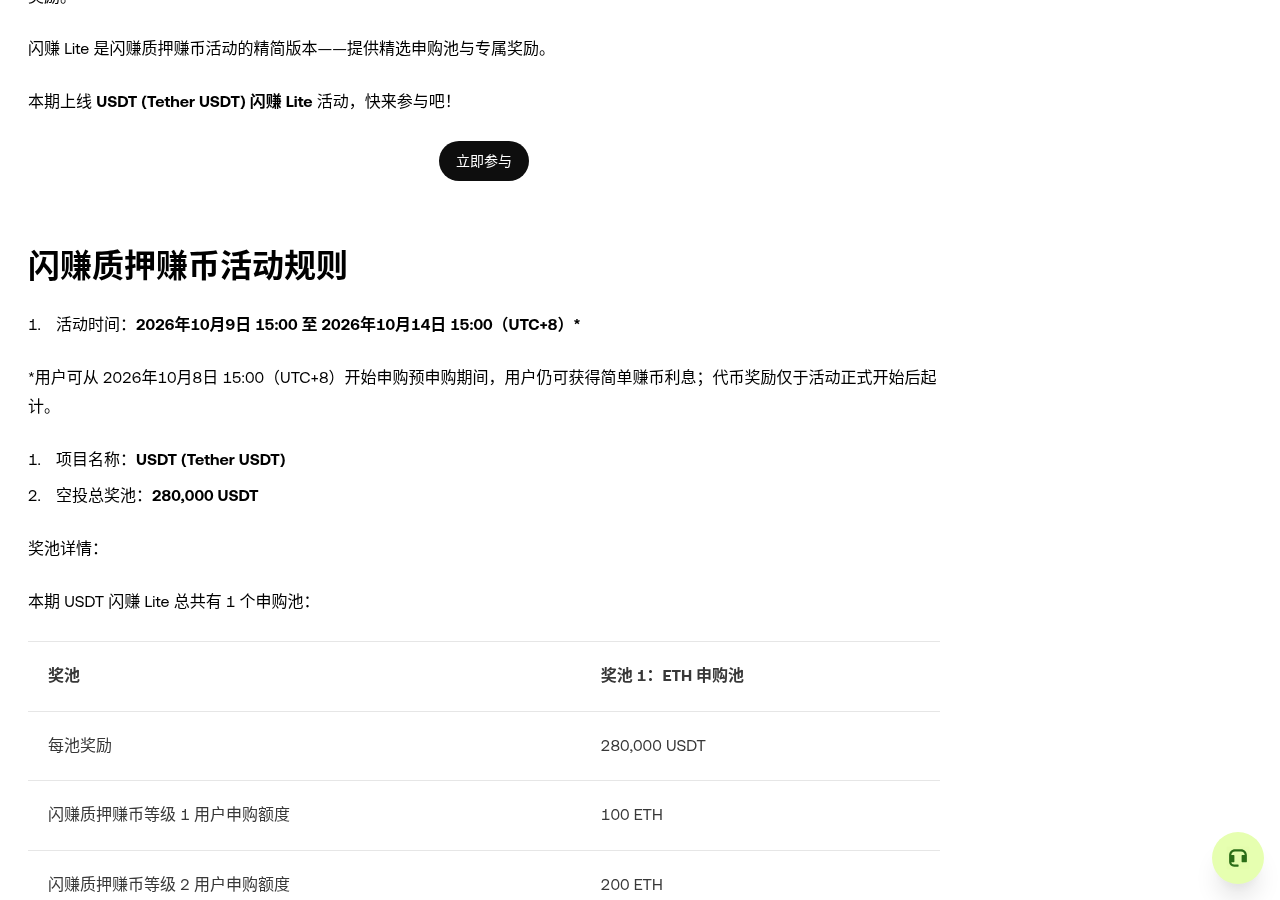The height and width of the screenshot is (900, 1280).
Task: Click the 等级 1 用户申购额度 row label
Action: pyautogui.click(x=169, y=814)
